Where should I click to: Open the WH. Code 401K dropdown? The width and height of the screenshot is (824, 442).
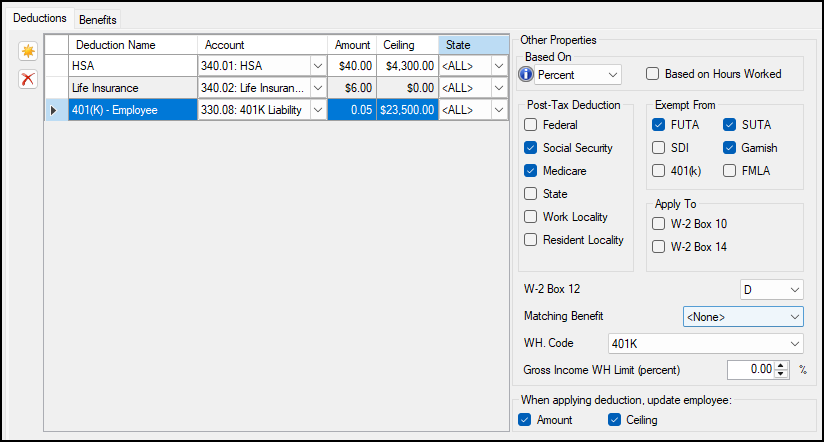(705, 344)
